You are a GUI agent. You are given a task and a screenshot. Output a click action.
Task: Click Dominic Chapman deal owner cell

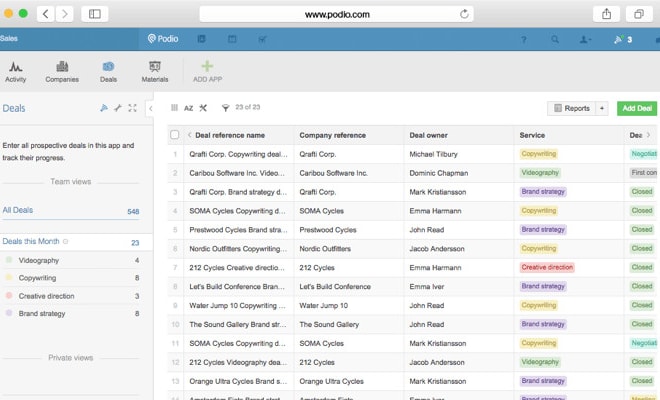coord(439,173)
